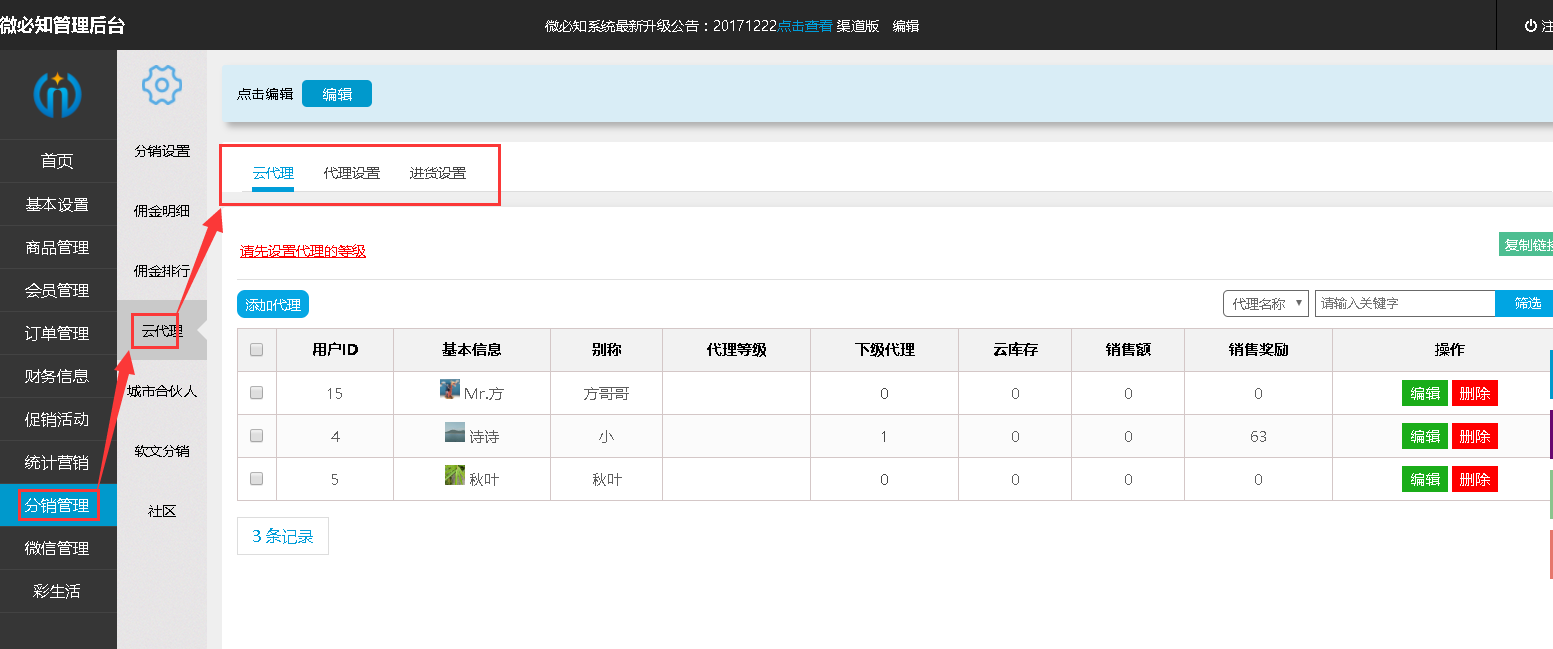Check the box for user ID 4

[x=256, y=436]
